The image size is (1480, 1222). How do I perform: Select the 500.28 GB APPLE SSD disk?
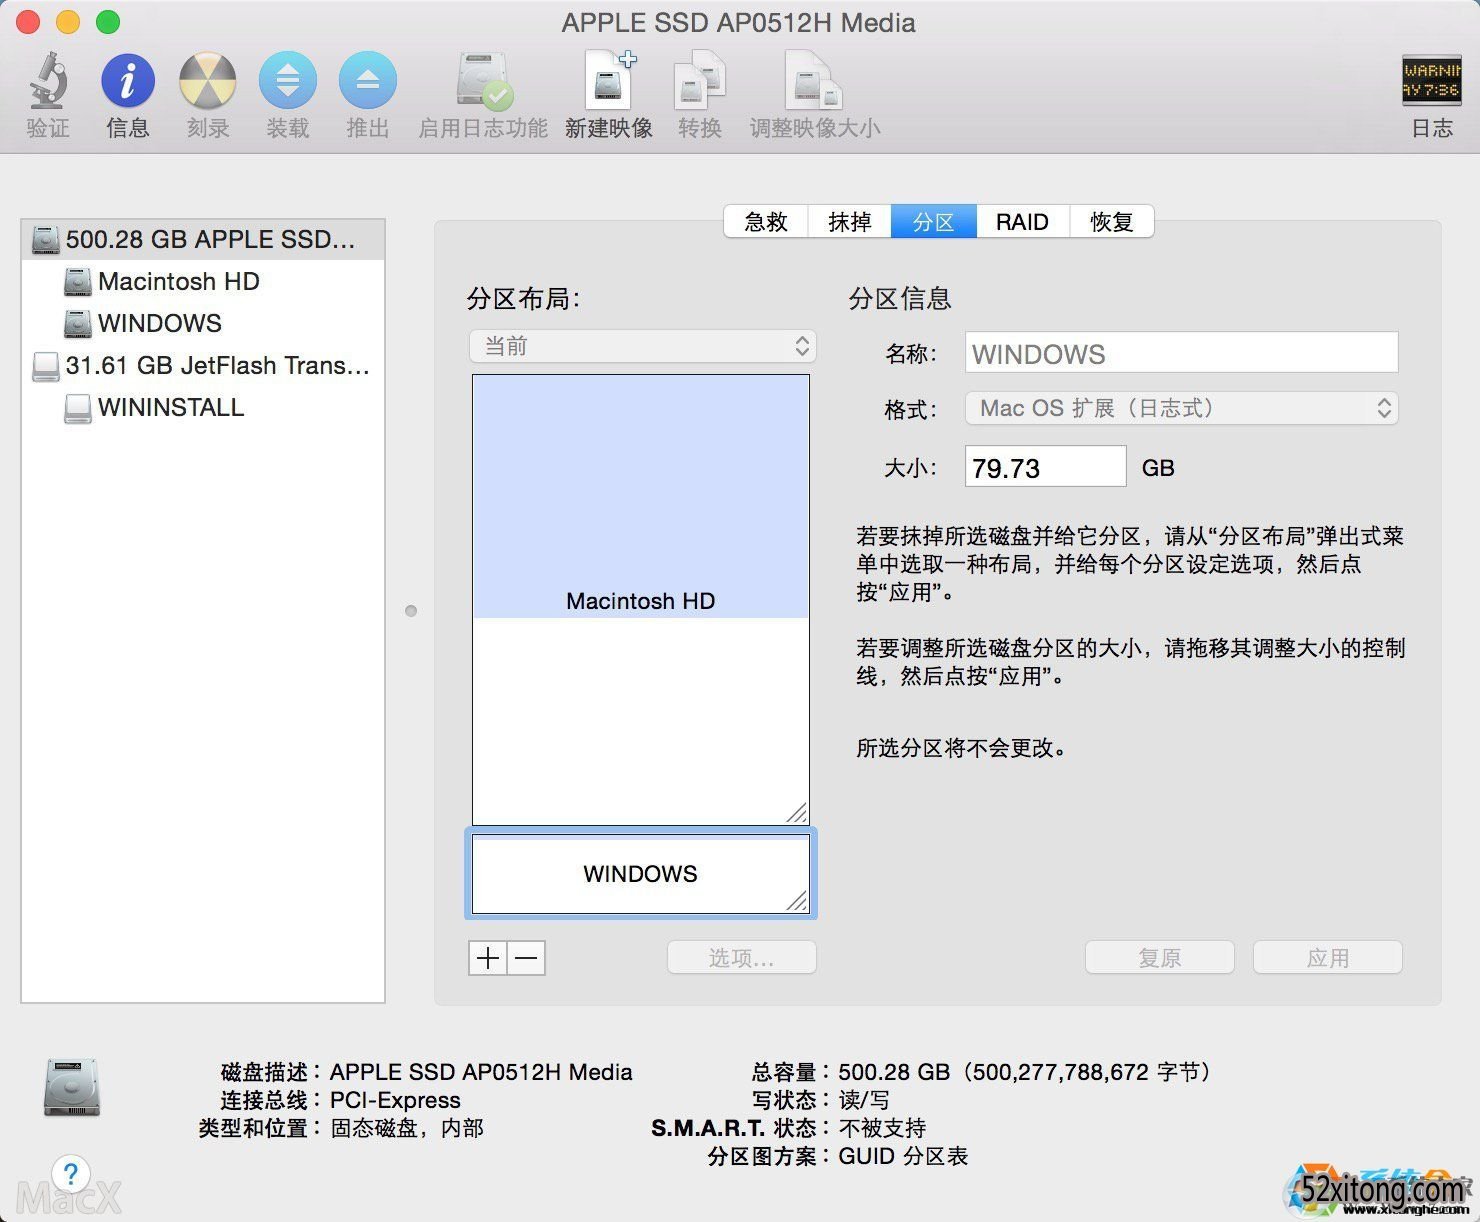203,240
